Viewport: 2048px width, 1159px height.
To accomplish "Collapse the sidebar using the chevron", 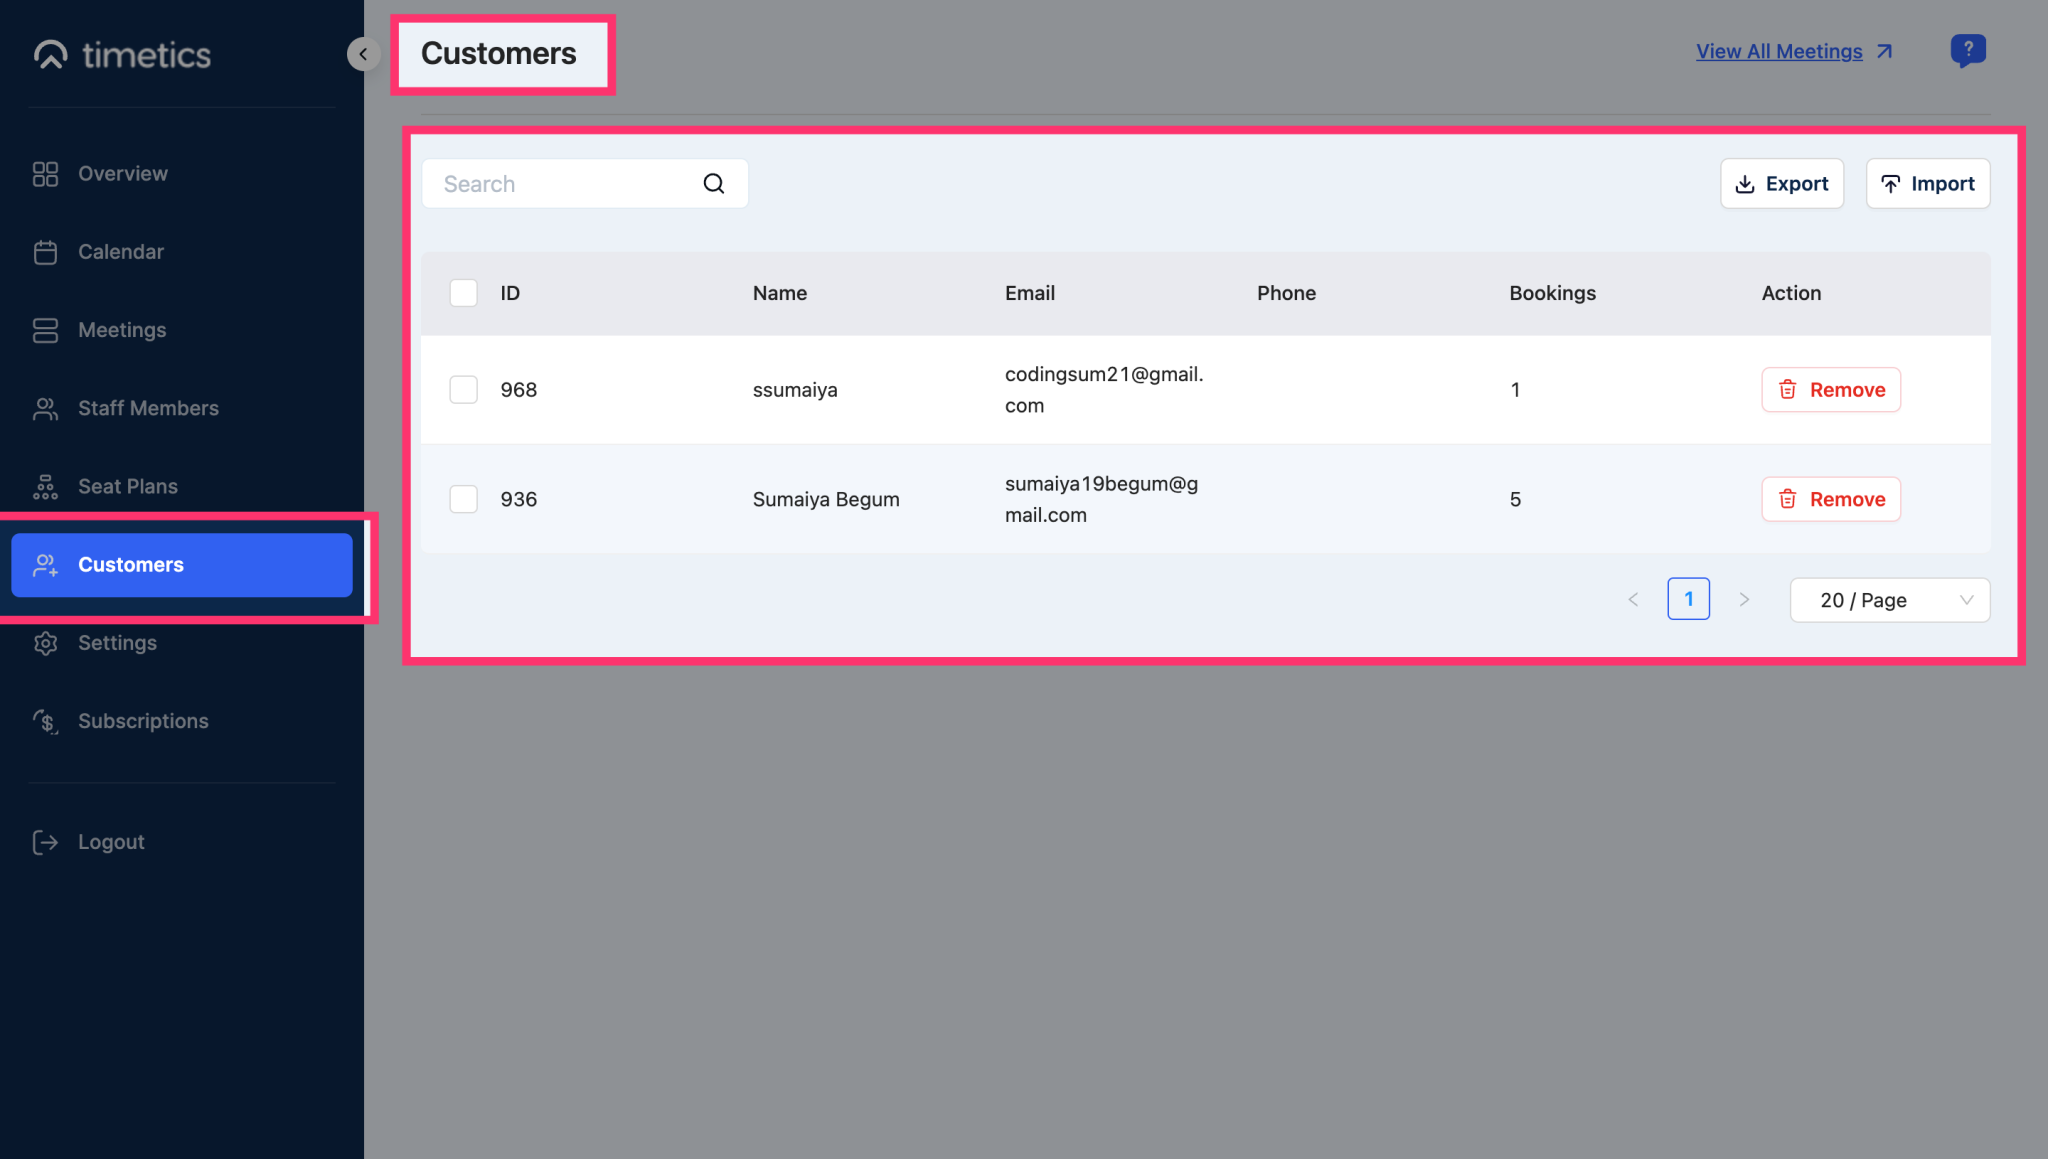I will click(363, 53).
